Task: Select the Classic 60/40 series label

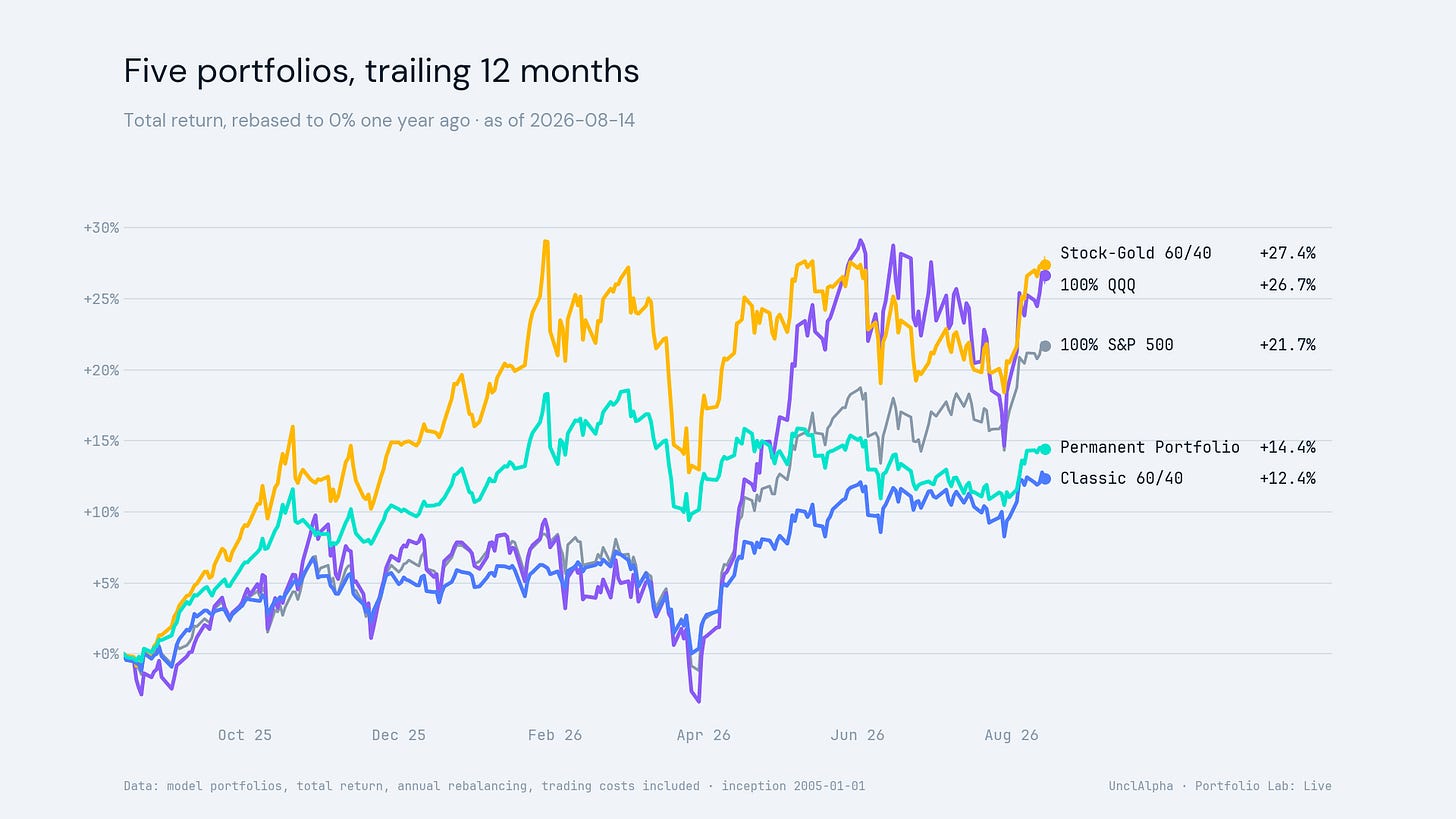Action: tap(1121, 478)
